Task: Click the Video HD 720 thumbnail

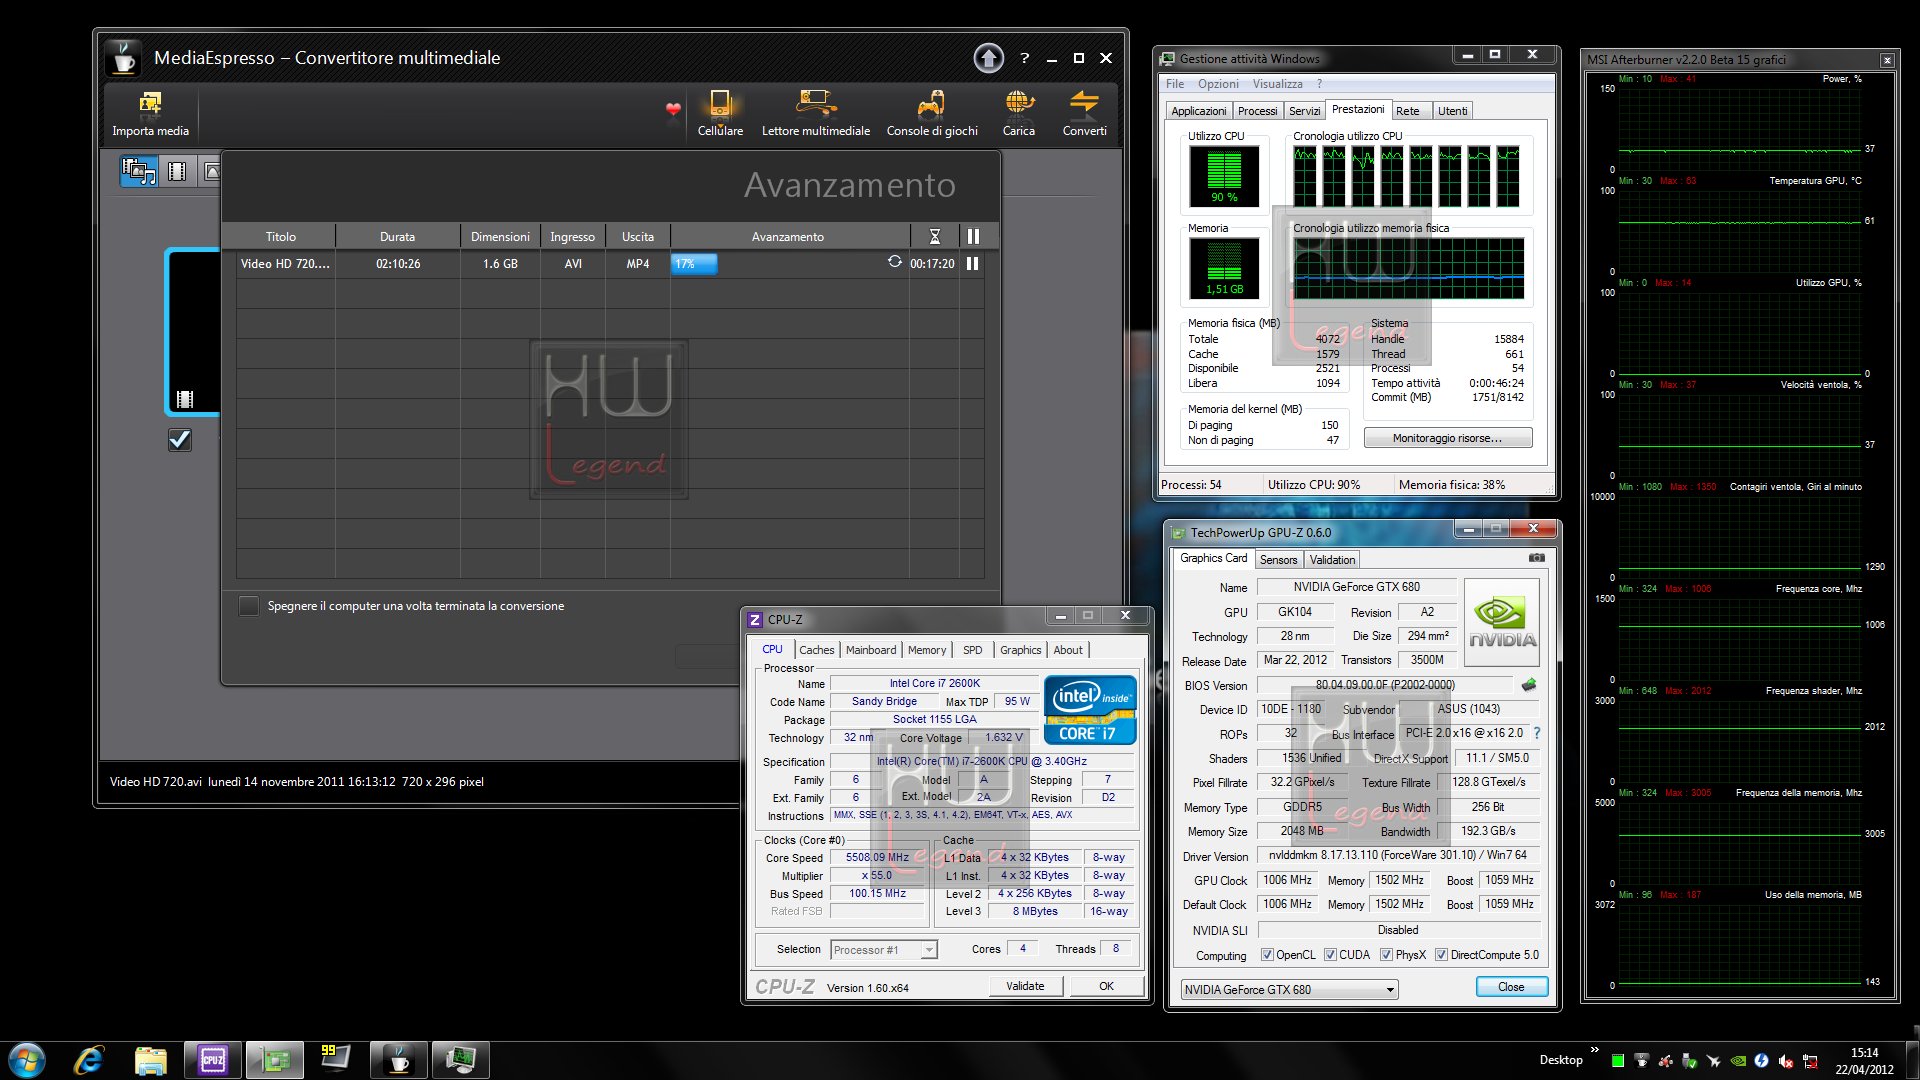Action: [193, 332]
